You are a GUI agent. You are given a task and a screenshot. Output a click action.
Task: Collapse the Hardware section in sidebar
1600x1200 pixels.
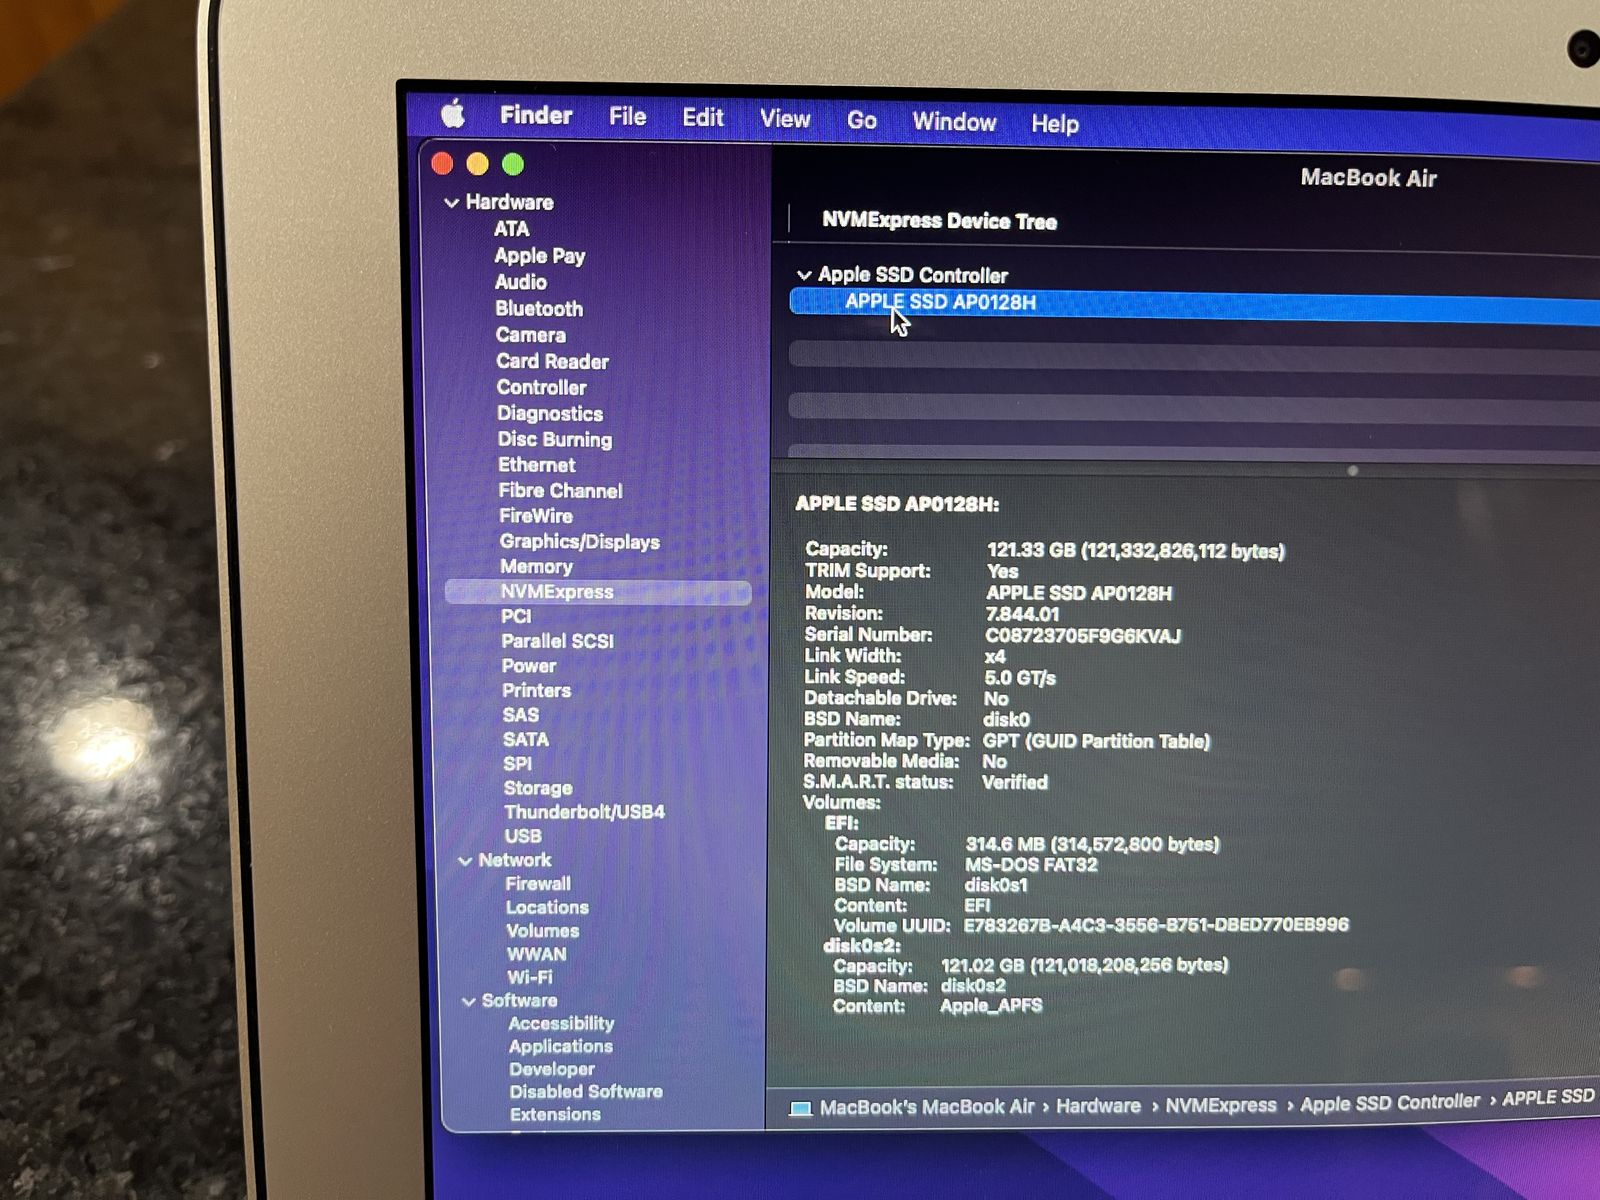452,203
